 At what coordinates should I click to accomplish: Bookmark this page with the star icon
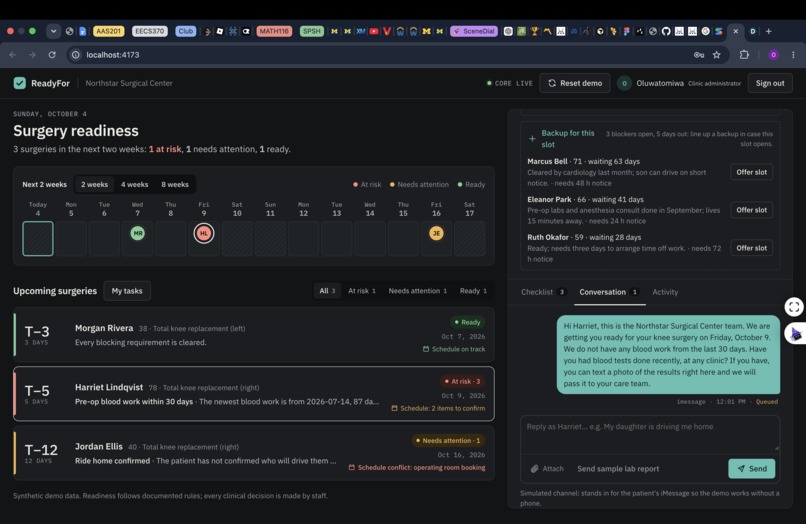point(717,55)
